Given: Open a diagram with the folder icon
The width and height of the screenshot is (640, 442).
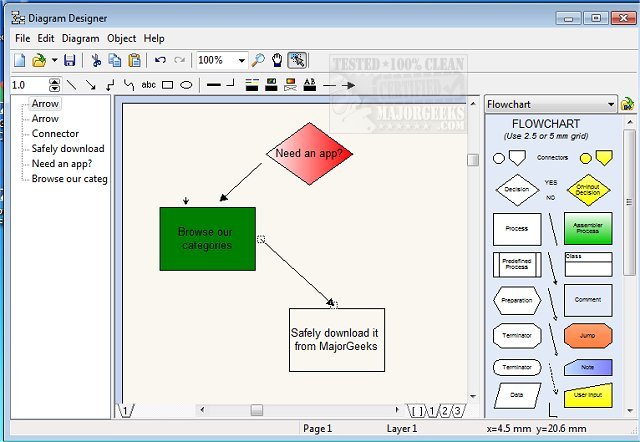Looking at the screenshot, I should pos(39,60).
